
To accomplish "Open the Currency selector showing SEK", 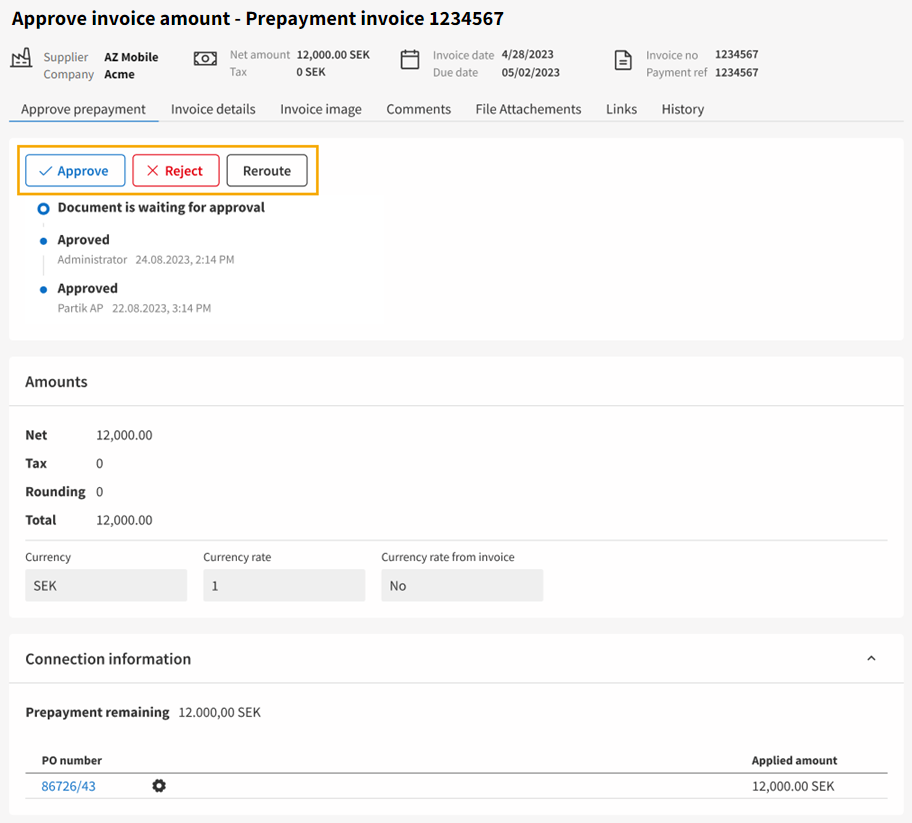I will [105, 585].
